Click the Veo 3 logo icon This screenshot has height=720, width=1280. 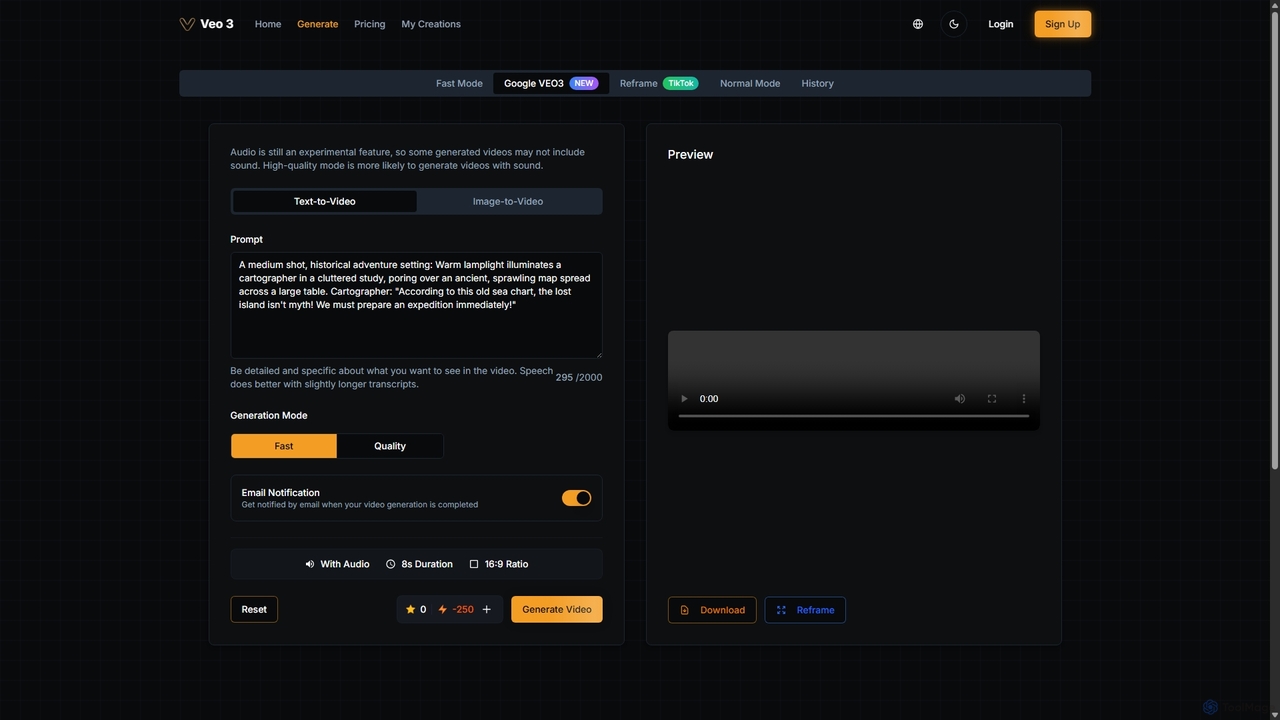click(187, 24)
